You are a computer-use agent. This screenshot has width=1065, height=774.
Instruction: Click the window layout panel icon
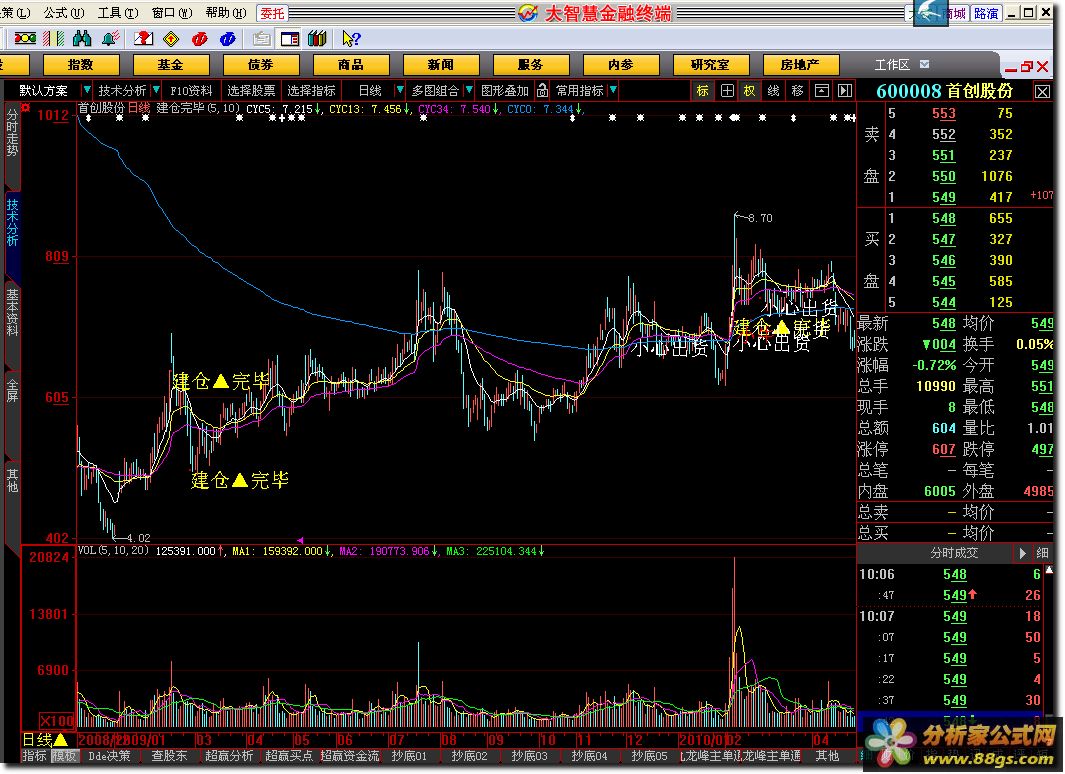[x=289, y=39]
